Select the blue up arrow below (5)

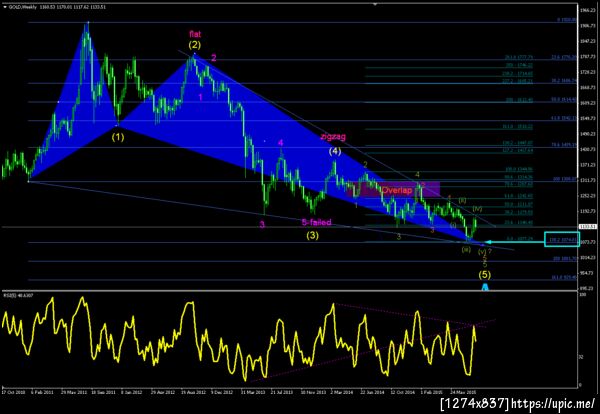(x=485, y=287)
